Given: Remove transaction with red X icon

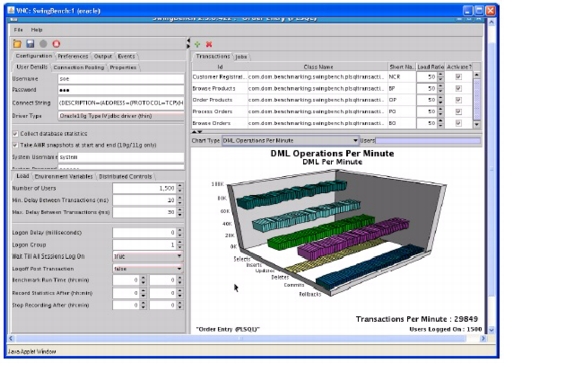Looking at the screenshot, I should click(209, 44).
